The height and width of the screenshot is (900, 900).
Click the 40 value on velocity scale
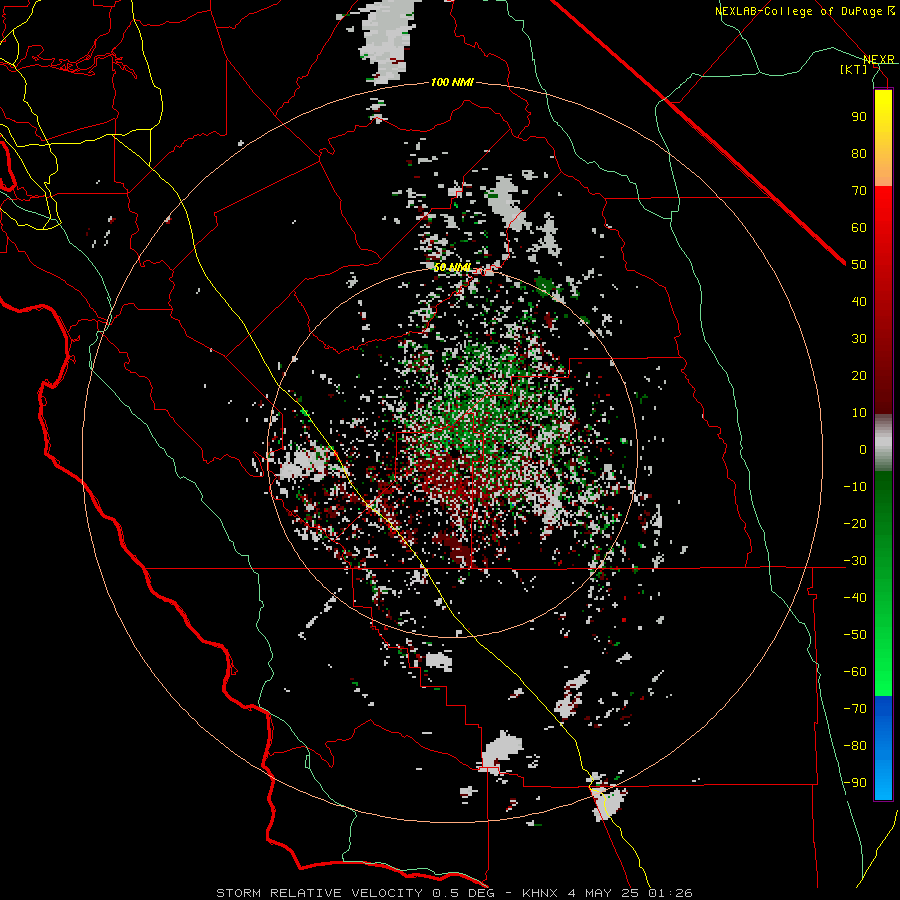(859, 301)
